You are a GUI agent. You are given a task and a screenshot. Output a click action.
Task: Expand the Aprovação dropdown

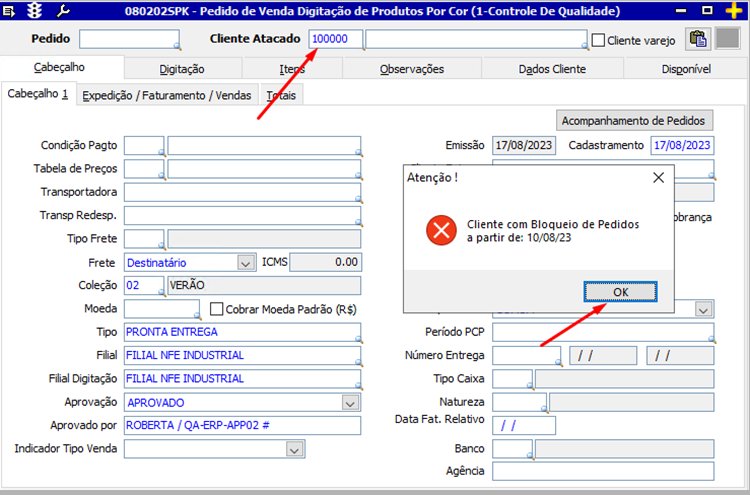351,403
